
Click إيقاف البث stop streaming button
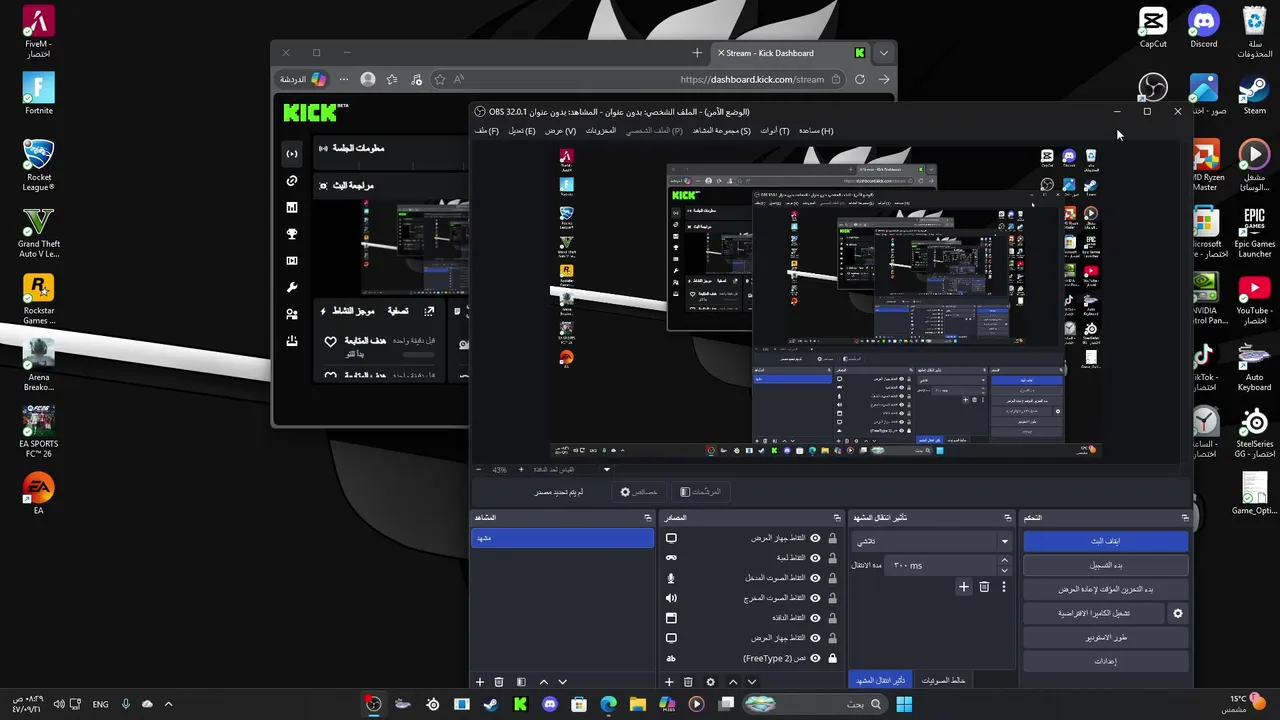tap(1105, 541)
